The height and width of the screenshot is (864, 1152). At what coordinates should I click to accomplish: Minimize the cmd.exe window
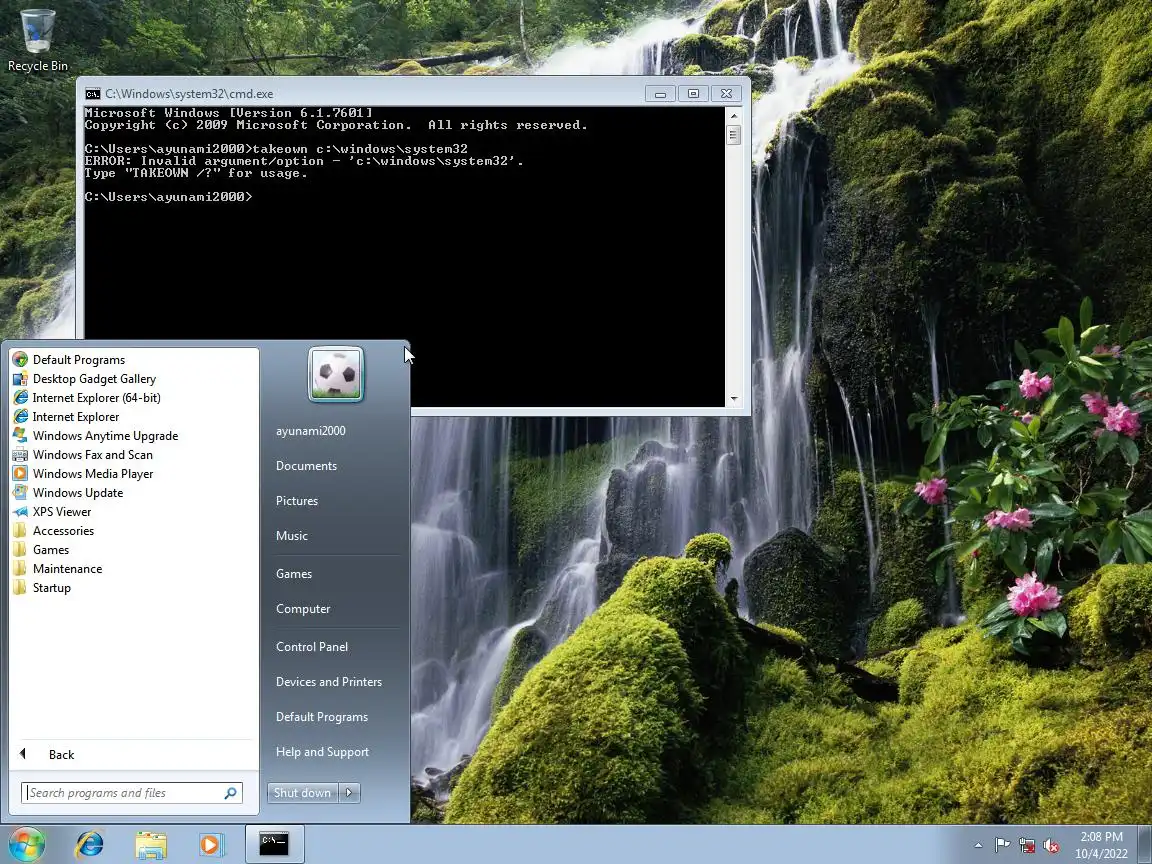pyautogui.click(x=660, y=94)
